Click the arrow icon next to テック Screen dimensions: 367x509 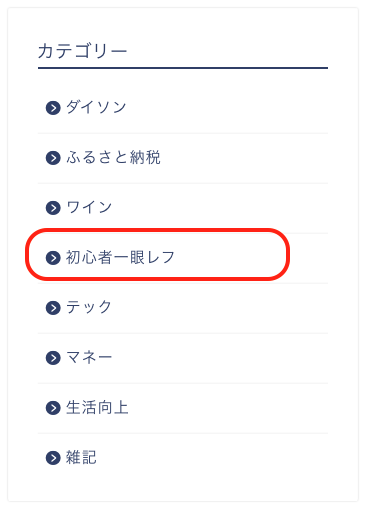[x=53, y=308]
